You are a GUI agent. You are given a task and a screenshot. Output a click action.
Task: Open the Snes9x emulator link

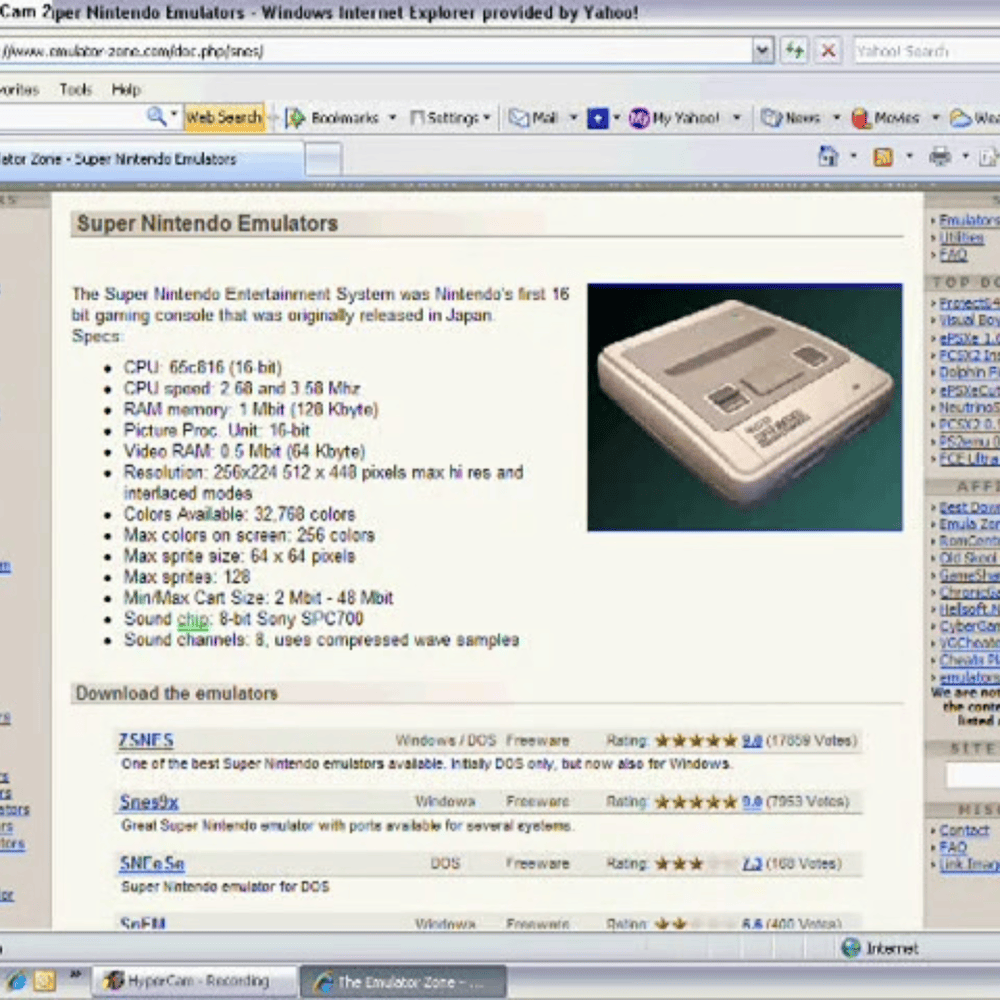click(x=149, y=802)
